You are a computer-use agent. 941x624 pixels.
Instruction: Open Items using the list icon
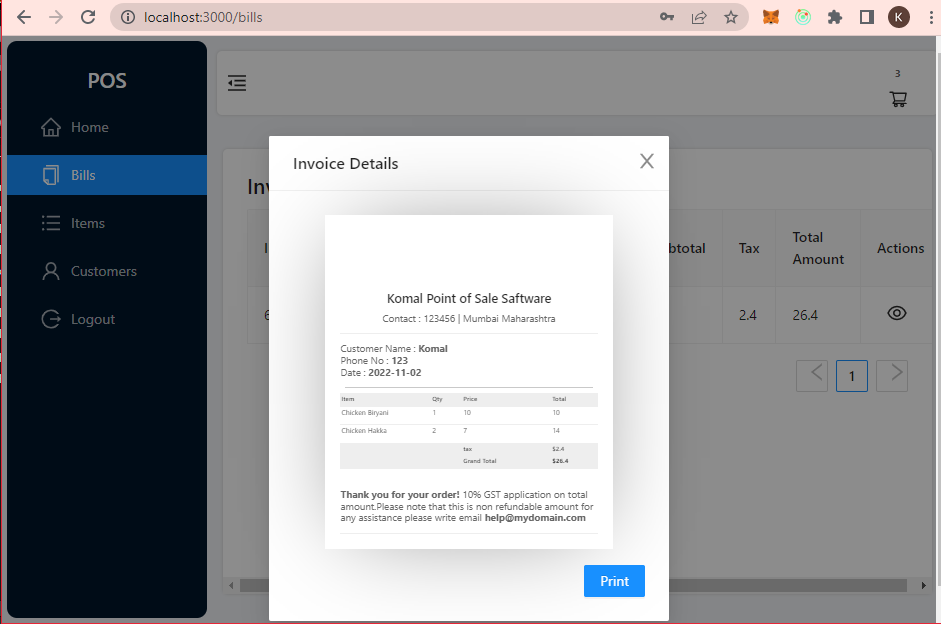[x=50, y=223]
